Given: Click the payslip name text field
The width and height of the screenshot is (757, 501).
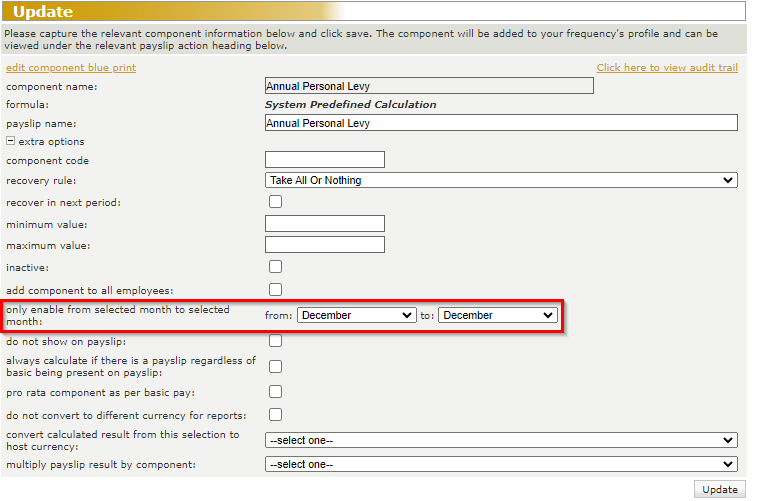Looking at the screenshot, I should click(501, 123).
